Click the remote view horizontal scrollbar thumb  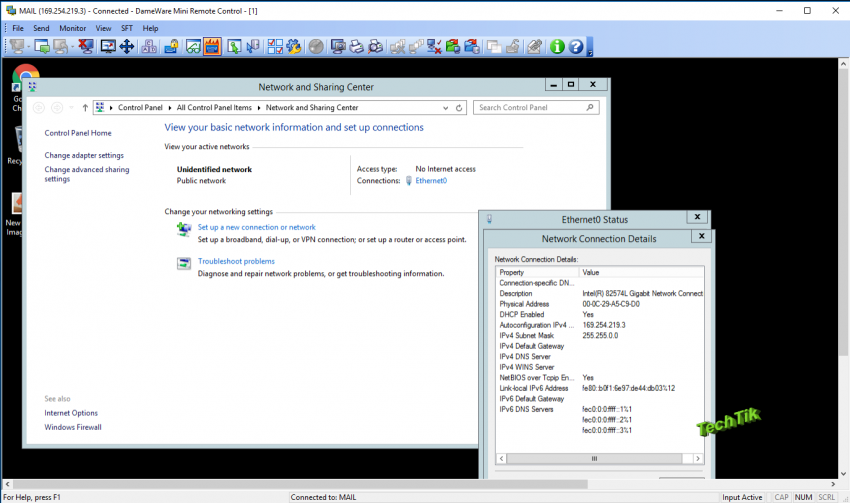tap(300, 484)
